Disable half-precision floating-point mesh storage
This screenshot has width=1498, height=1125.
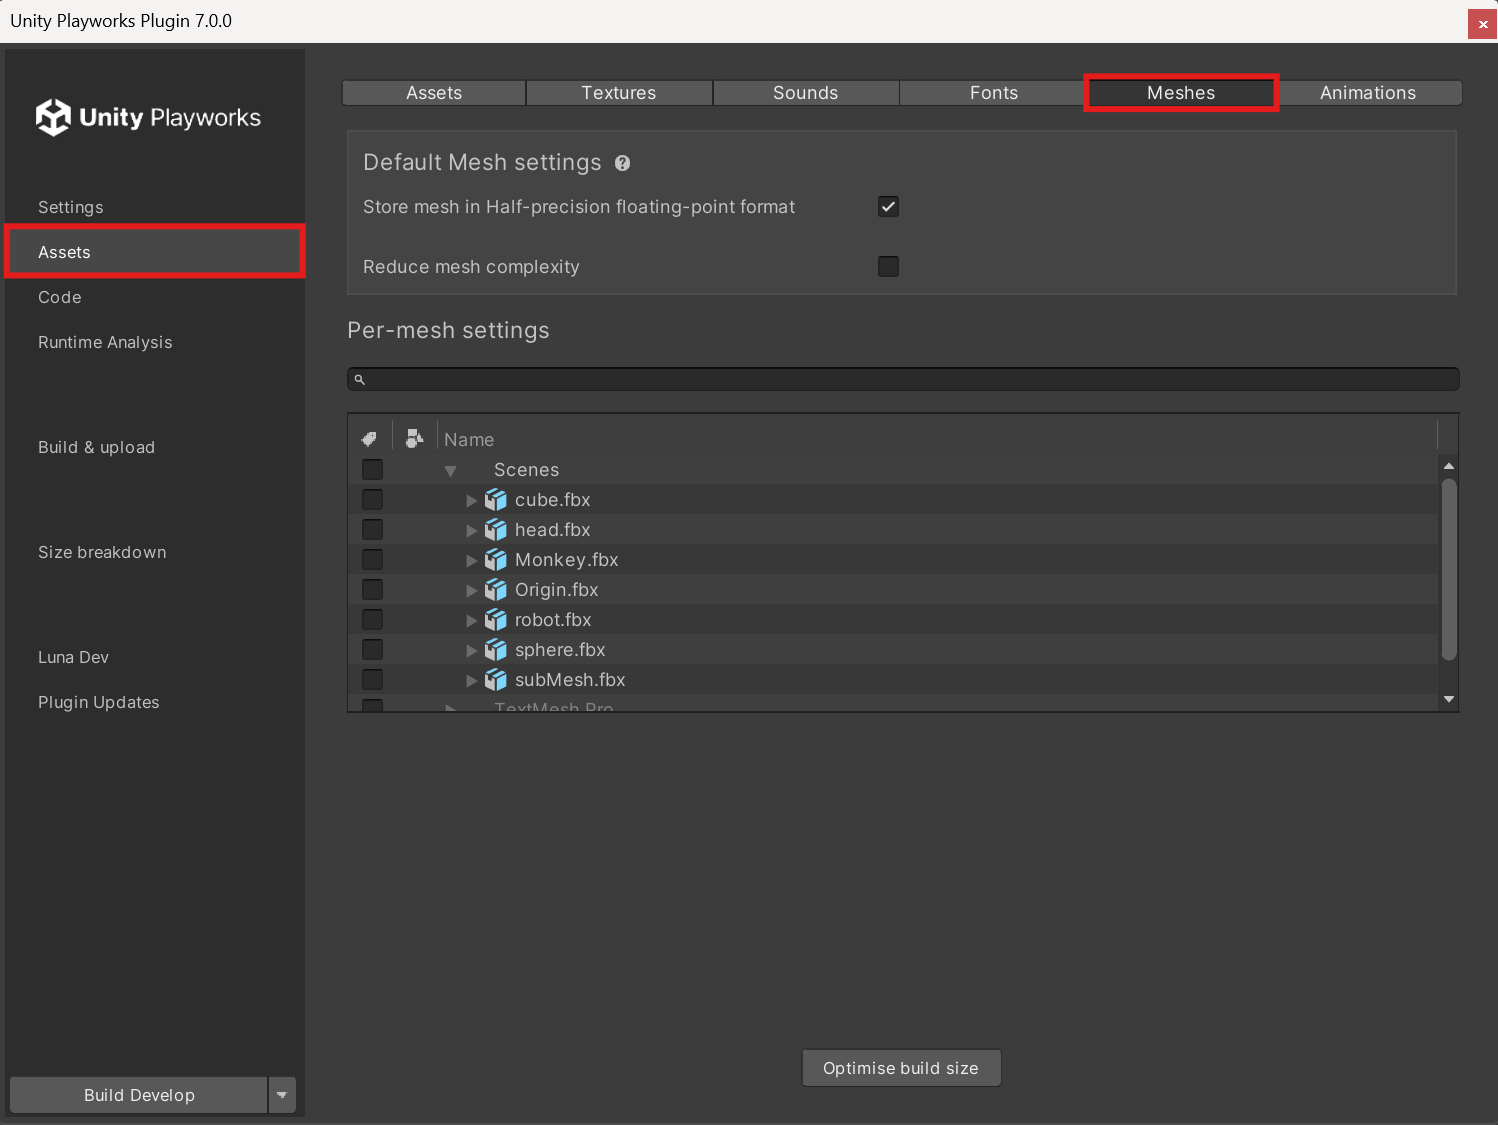pyautogui.click(x=888, y=207)
